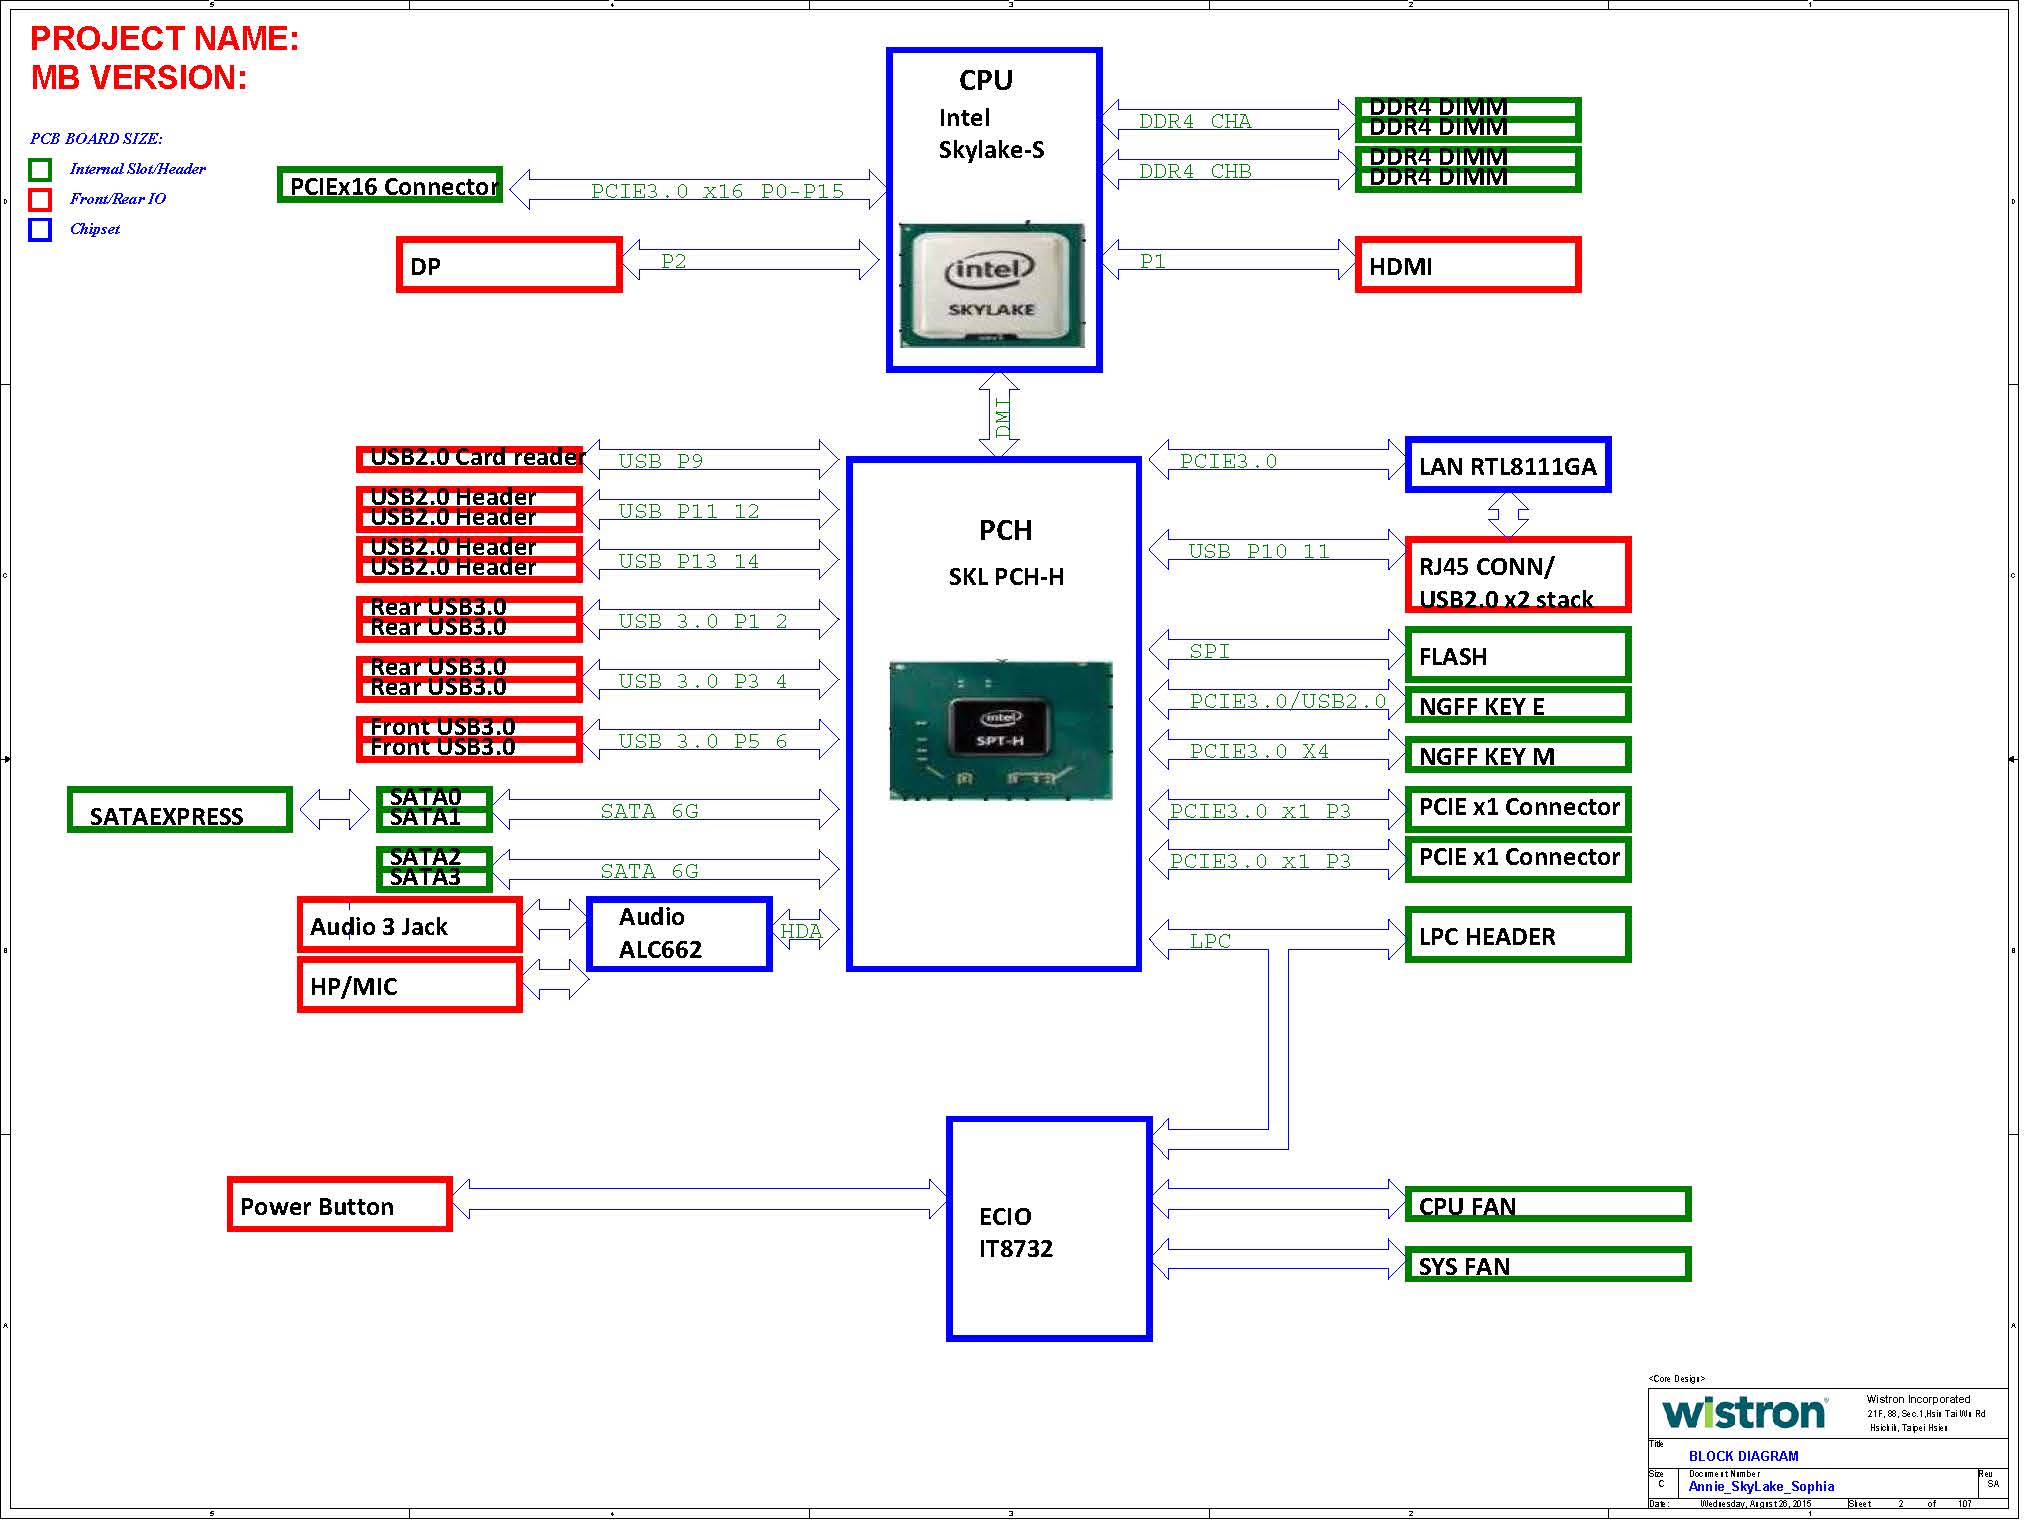Click the green Internal Slot/Header legend square

pos(40,170)
